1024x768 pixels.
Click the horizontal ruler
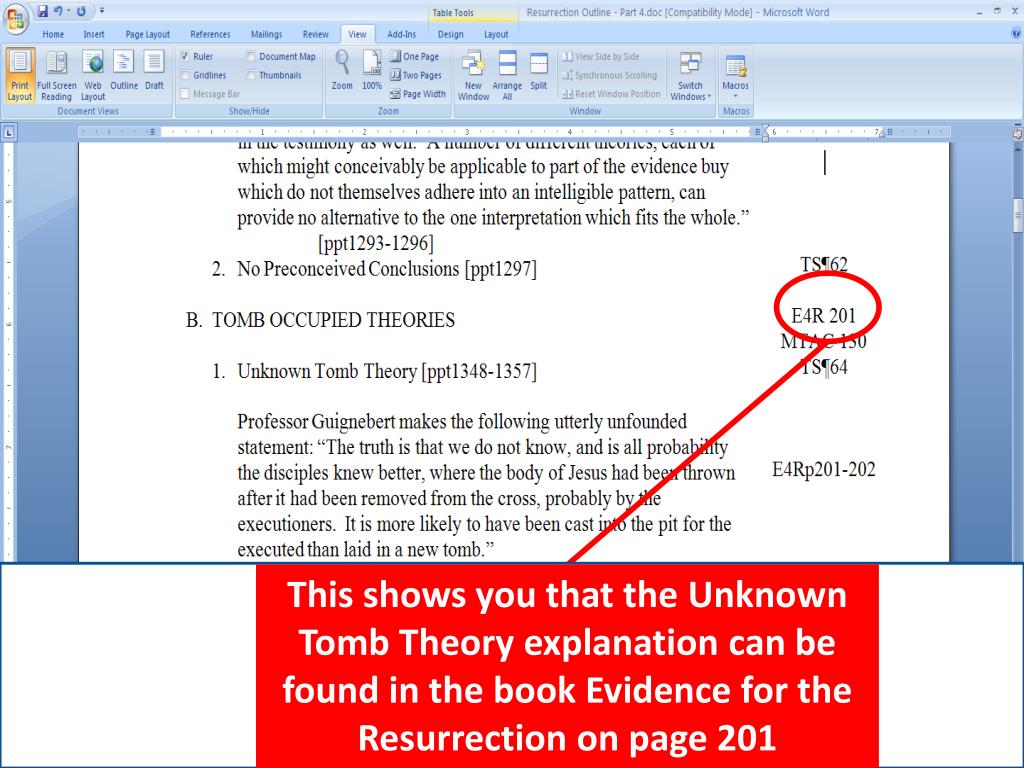[513, 132]
